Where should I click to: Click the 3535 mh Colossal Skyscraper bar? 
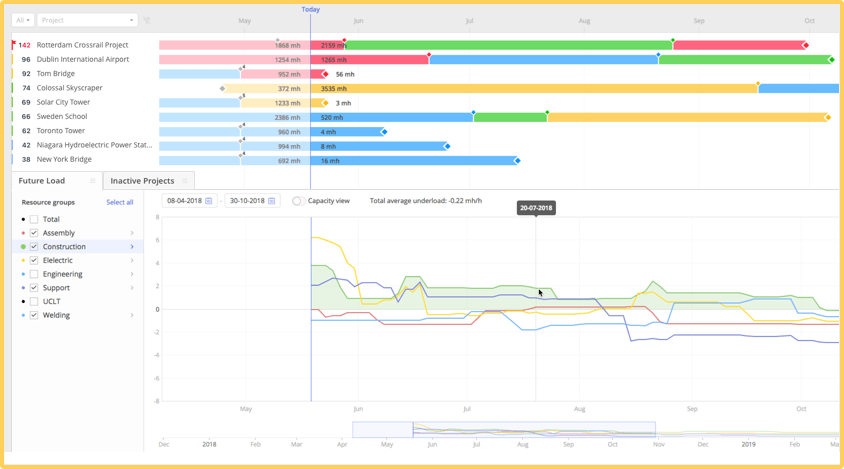pyautogui.click(x=534, y=88)
